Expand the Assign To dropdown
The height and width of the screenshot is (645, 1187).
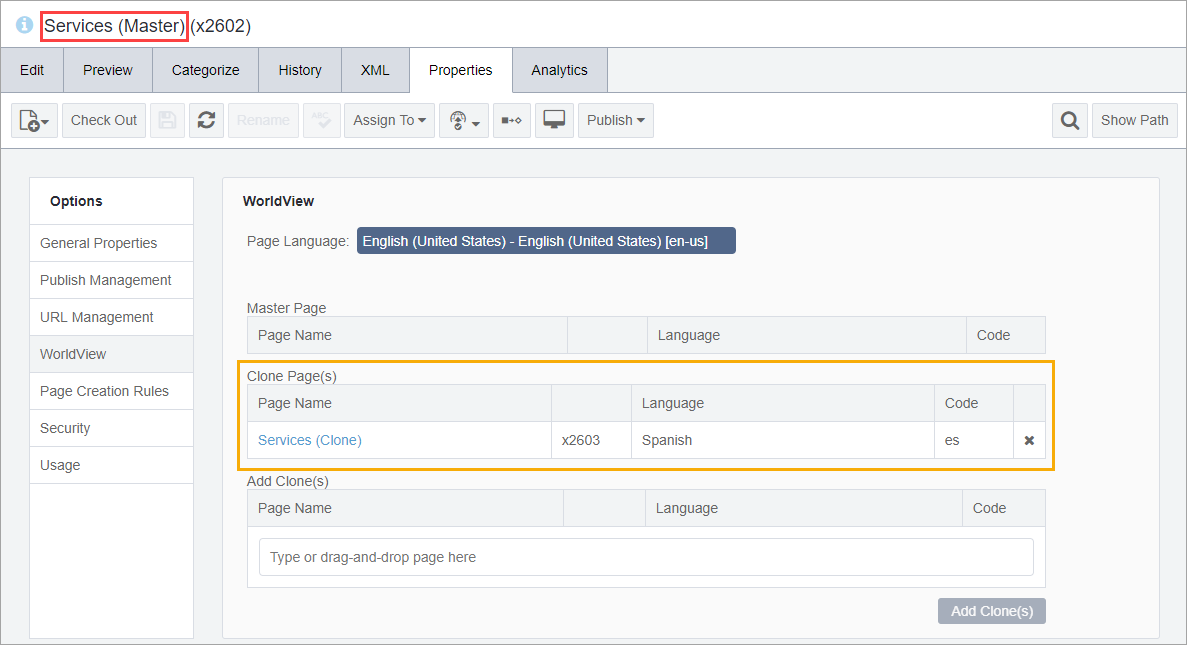(x=389, y=120)
